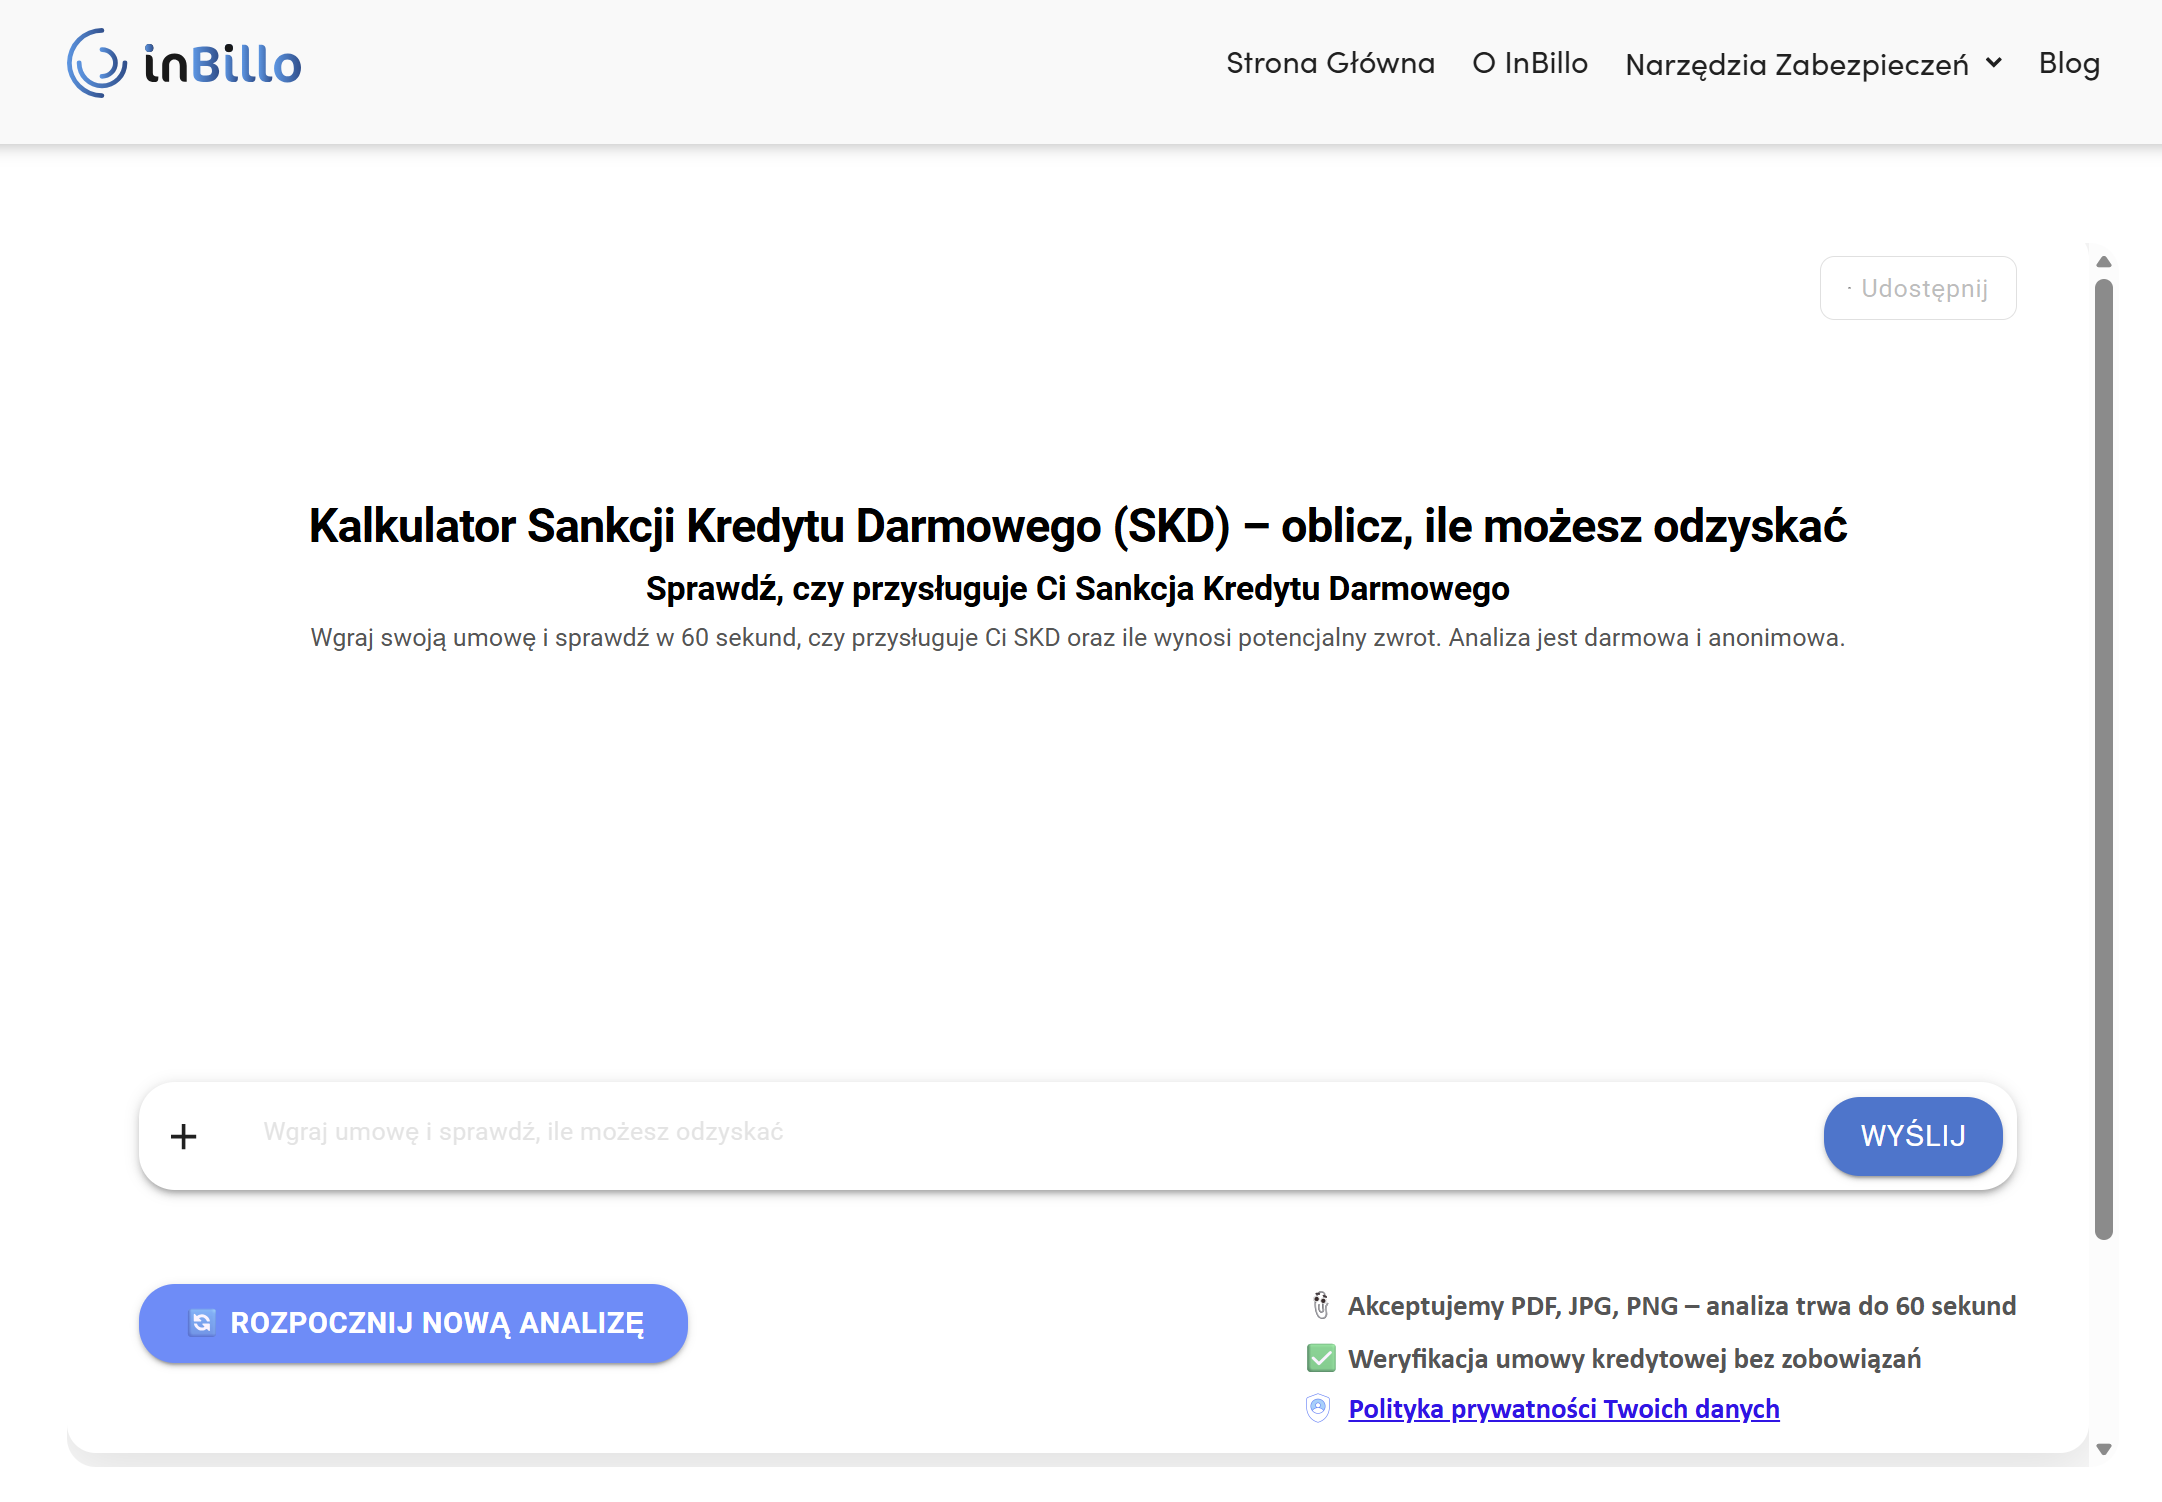Click the scroll up arrow
The image size is (2162, 1502).
(2103, 262)
